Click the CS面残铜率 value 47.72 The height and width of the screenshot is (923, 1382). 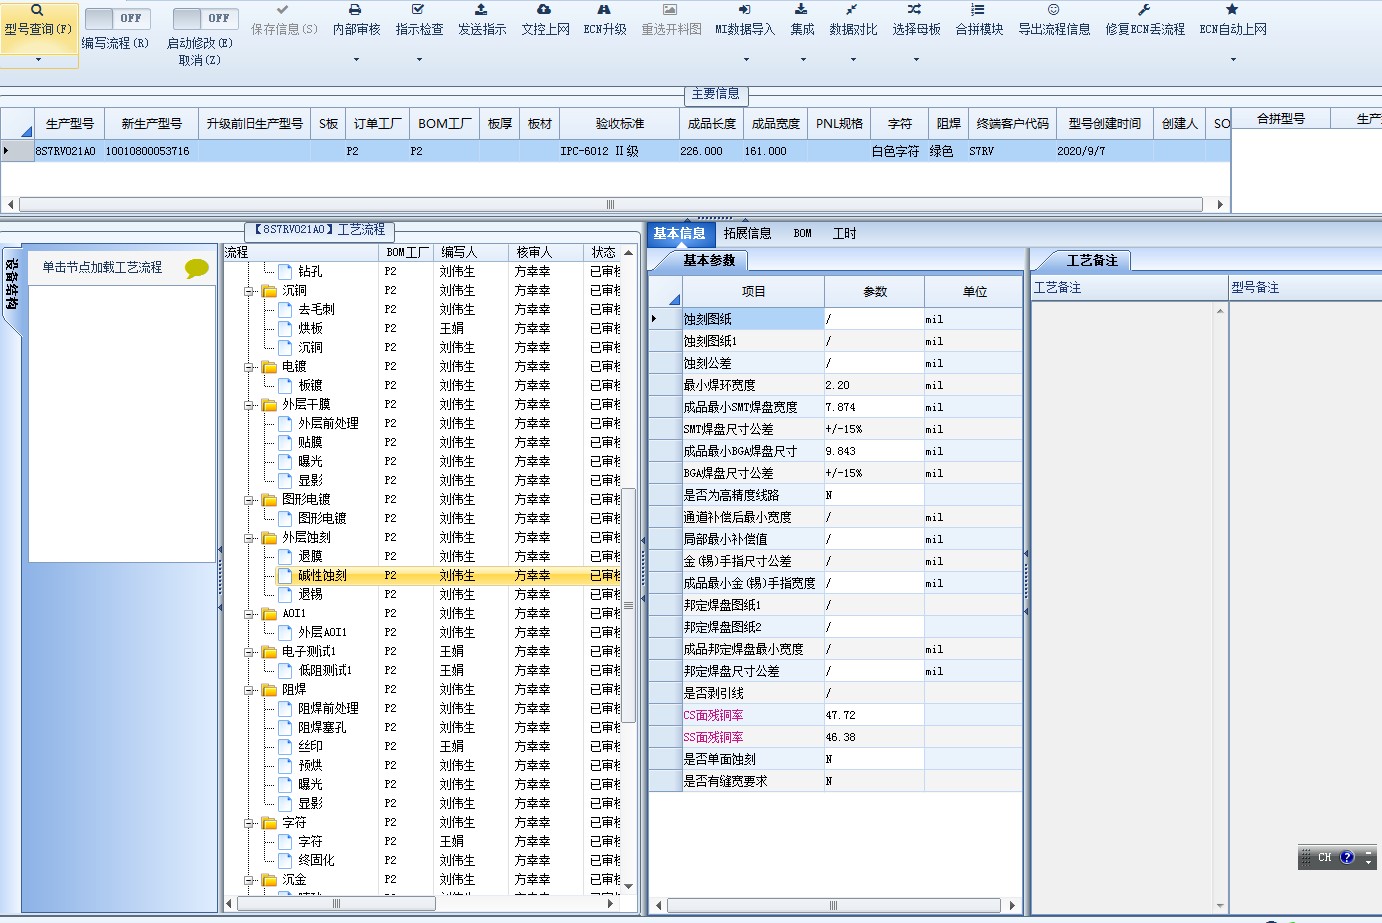click(874, 715)
